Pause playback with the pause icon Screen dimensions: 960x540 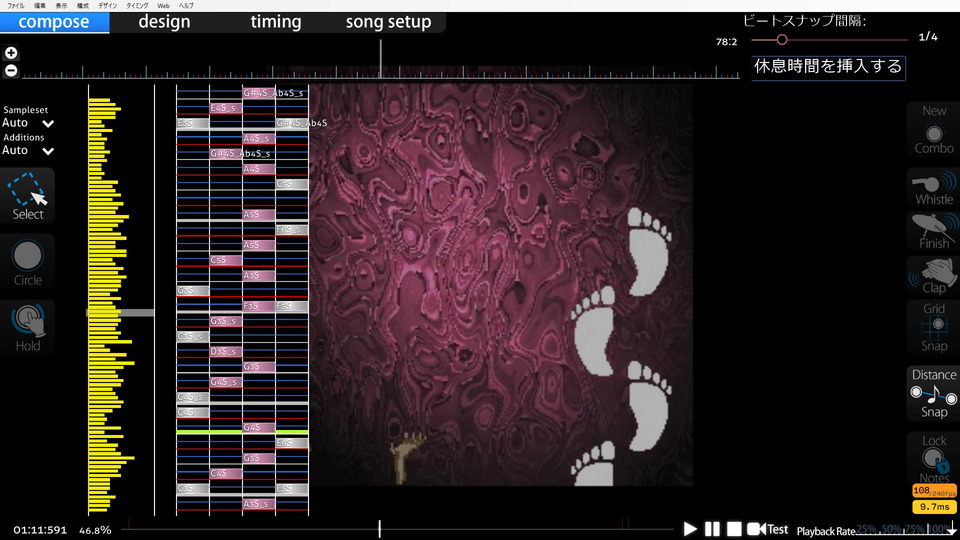(x=712, y=529)
